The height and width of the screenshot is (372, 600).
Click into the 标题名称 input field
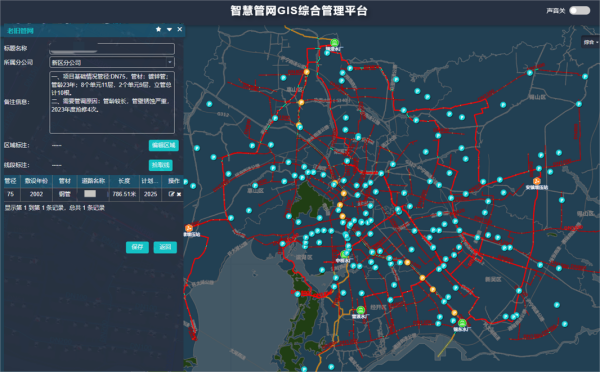pyautogui.click(x=112, y=49)
